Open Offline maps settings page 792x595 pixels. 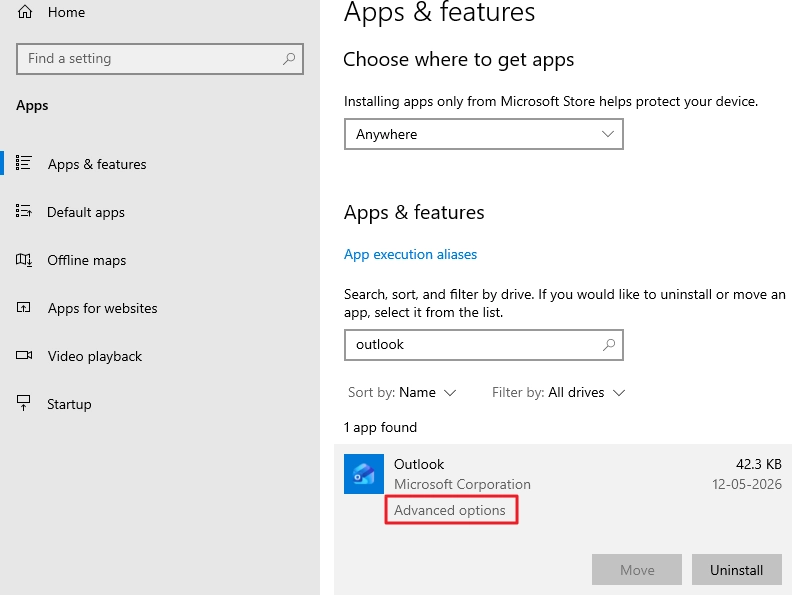point(87,260)
